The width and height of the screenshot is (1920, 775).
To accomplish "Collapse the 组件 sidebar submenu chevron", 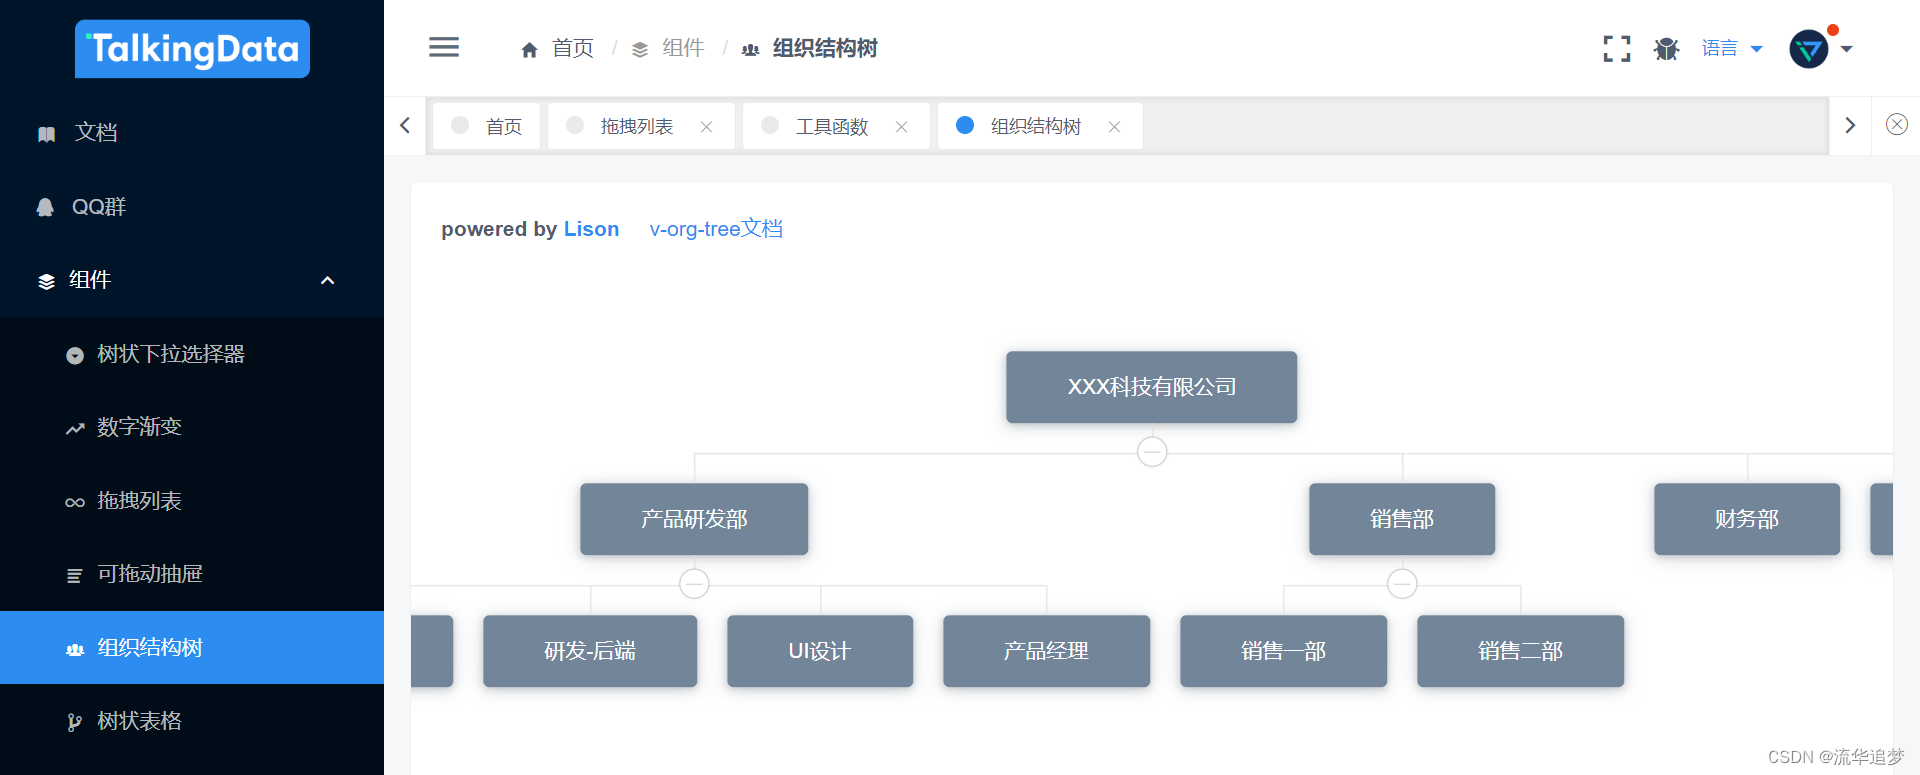I will coord(327,281).
